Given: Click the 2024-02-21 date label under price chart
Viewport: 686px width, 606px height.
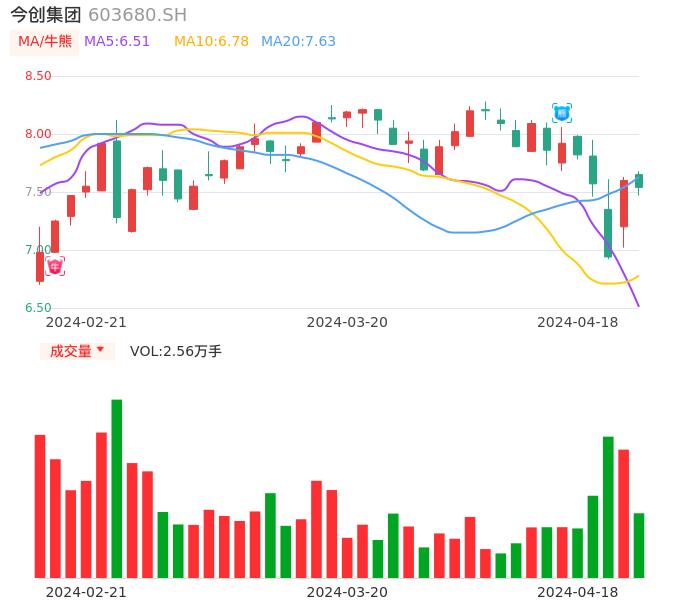Looking at the screenshot, I should coord(86,322).
